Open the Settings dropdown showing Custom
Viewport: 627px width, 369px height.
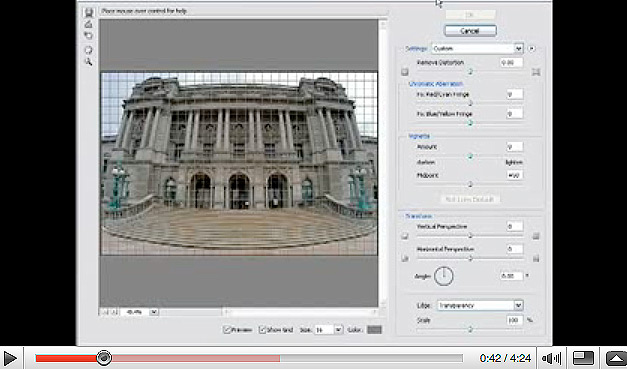[x=477, y=49]
